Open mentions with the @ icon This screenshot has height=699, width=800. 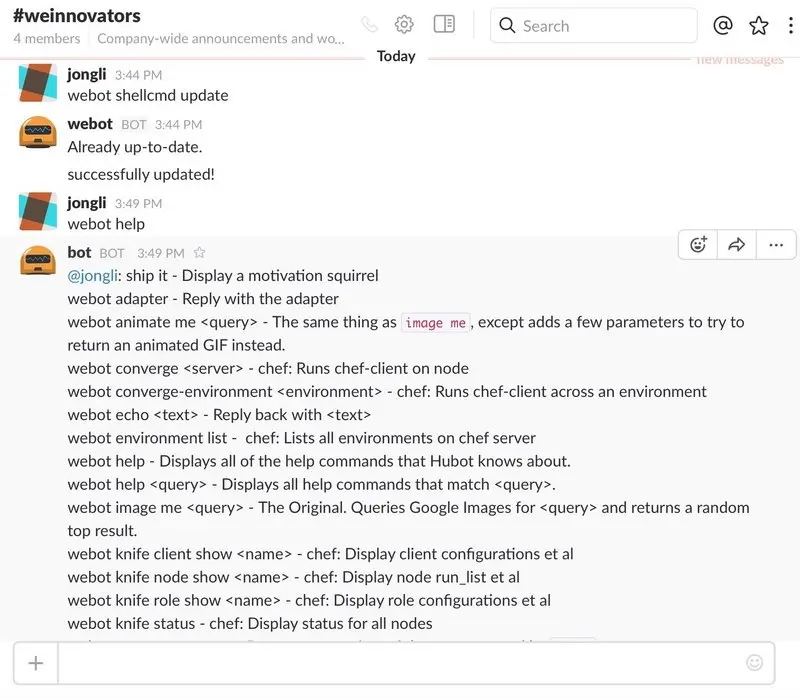point(722,25)
